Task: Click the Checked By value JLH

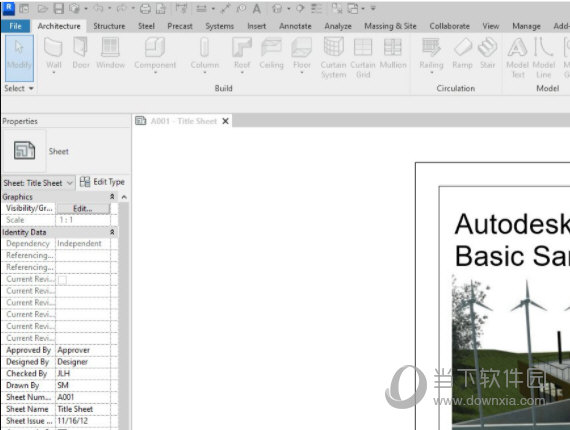Action: tap(83, 374)
